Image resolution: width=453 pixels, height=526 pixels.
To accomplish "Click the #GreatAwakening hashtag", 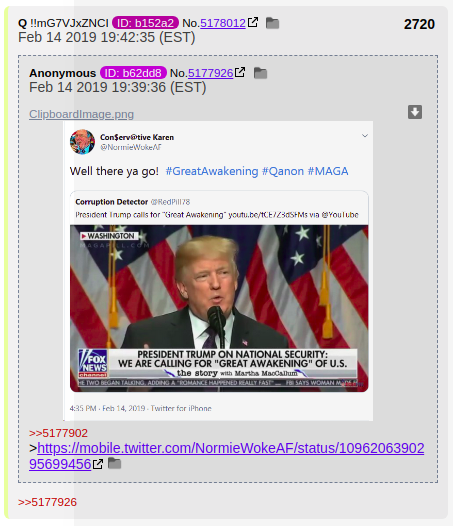I will [x=212, y=171].
